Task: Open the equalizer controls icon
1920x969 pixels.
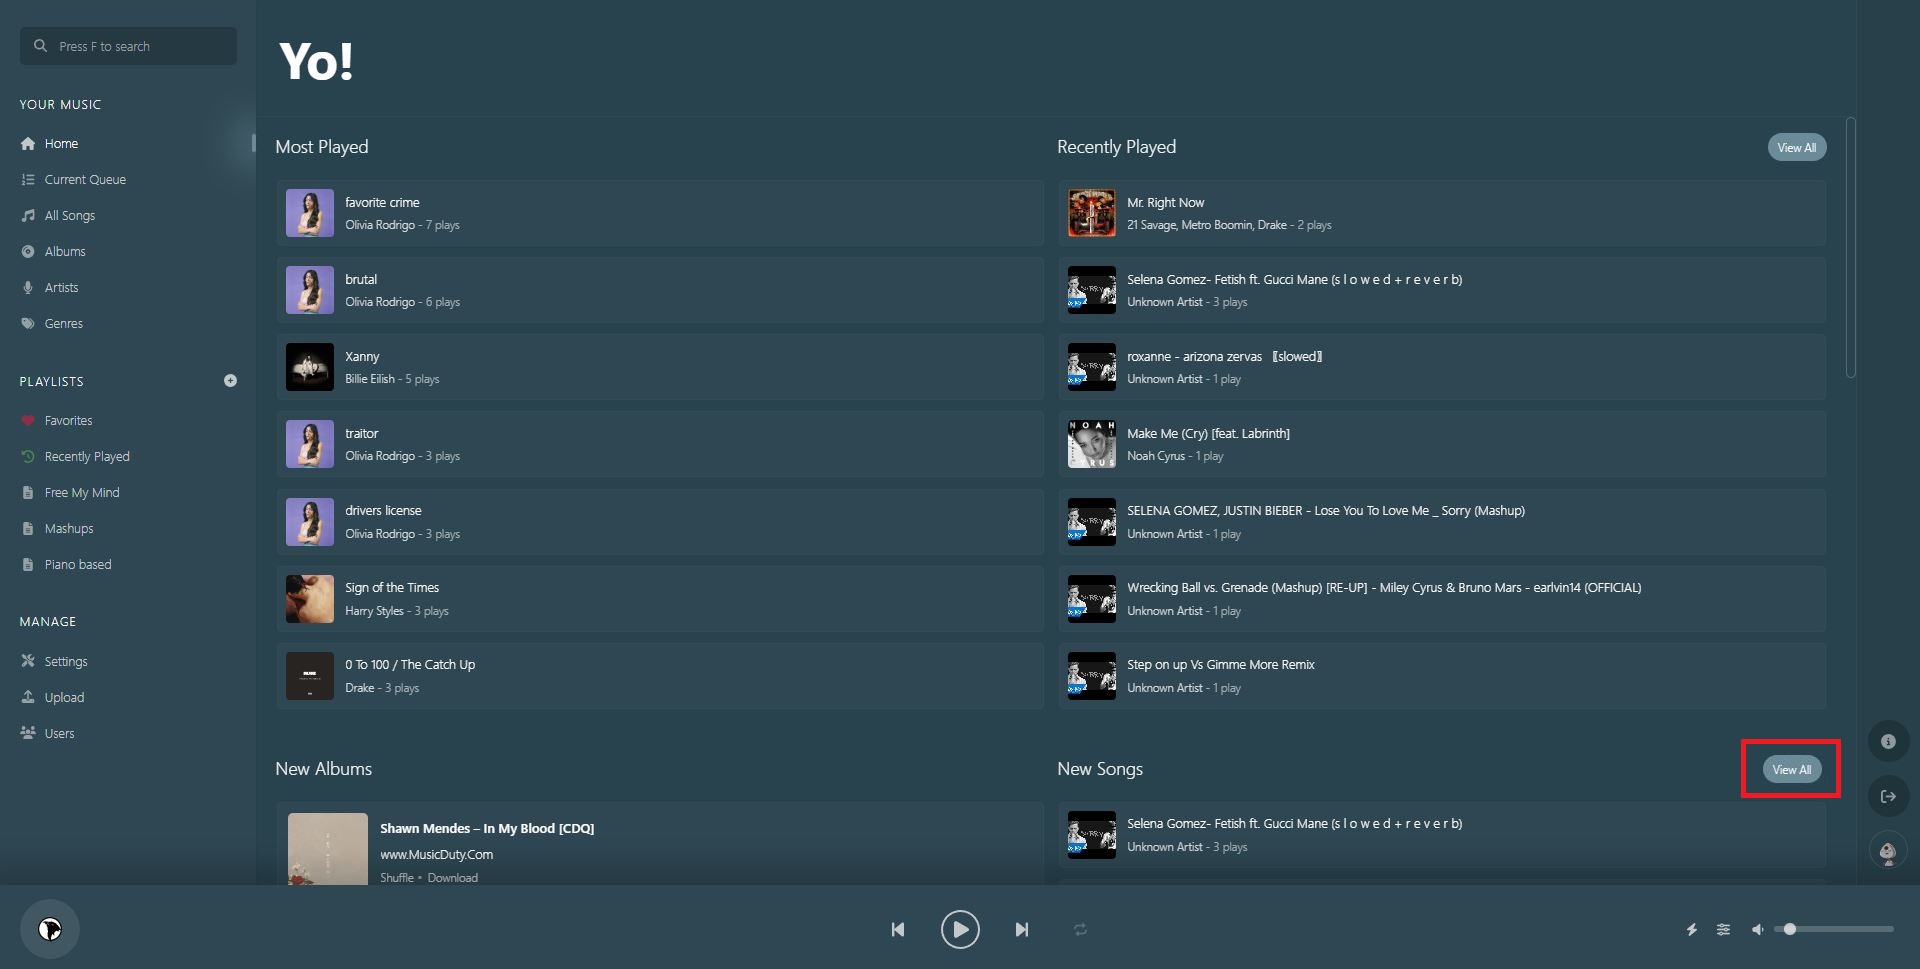Action: (1723, 929)
